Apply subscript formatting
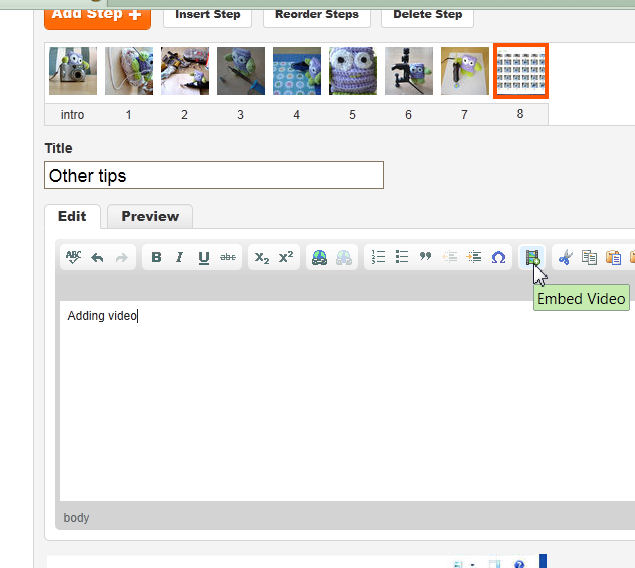This screenshot has height=568, width=635. click(262, 257)
